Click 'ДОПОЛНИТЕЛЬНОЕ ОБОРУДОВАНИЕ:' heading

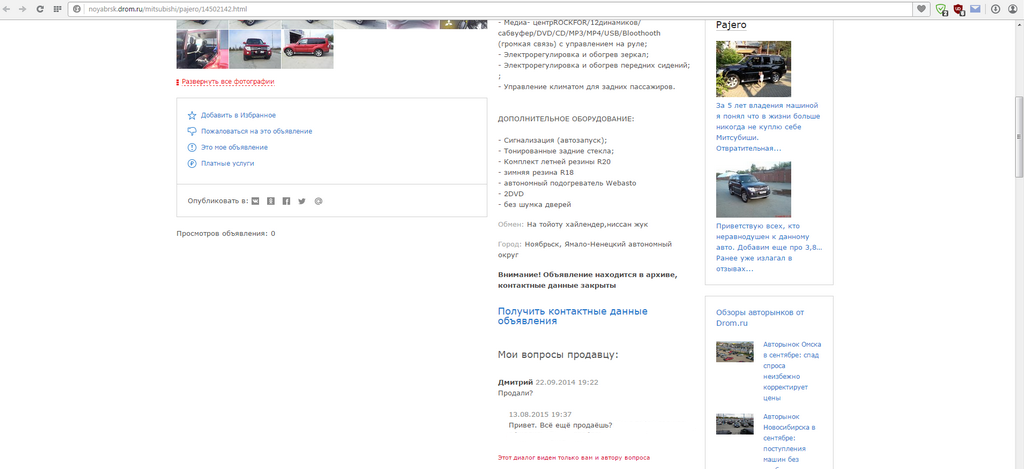(566, 119)
